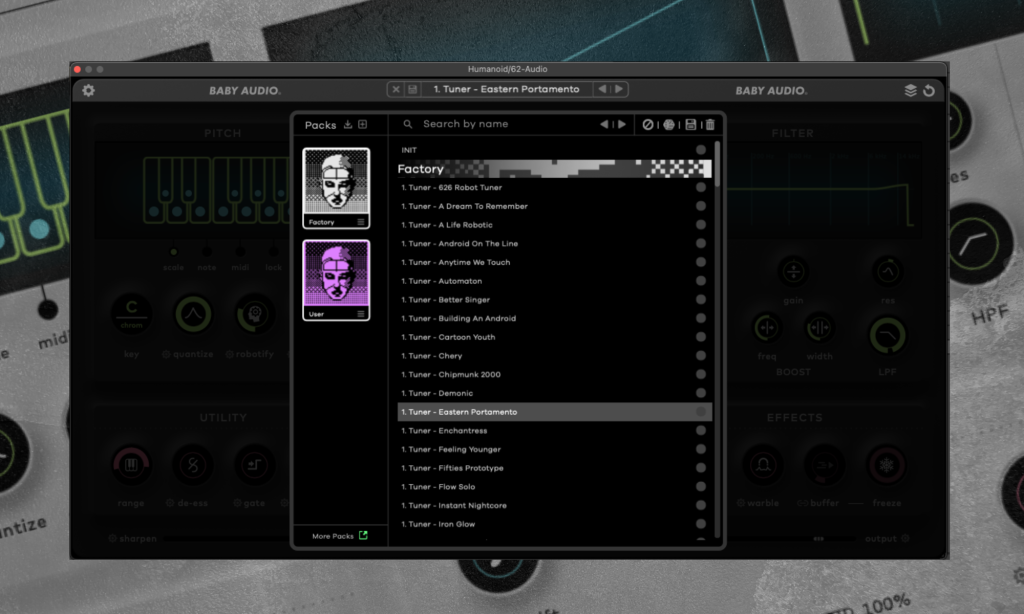Click the trash icon to delete preset

[710, 125]
